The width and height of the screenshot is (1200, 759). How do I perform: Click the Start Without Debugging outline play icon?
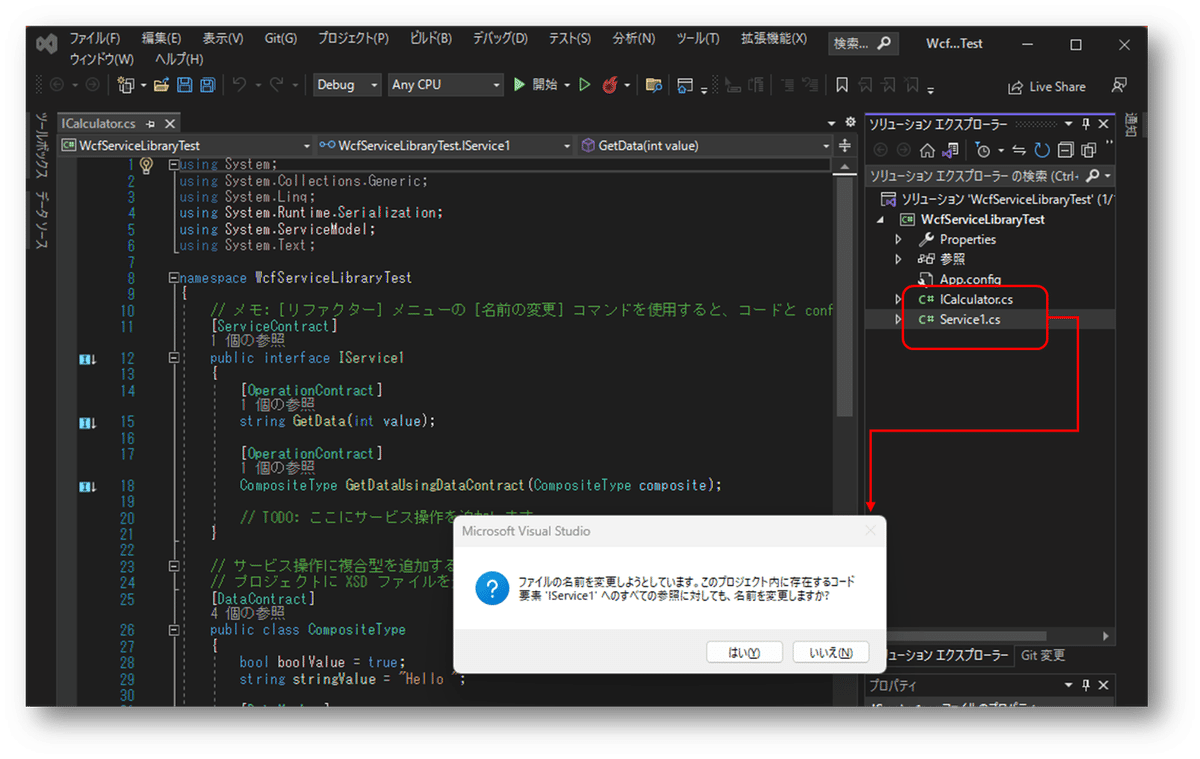(x=585, y=86)
